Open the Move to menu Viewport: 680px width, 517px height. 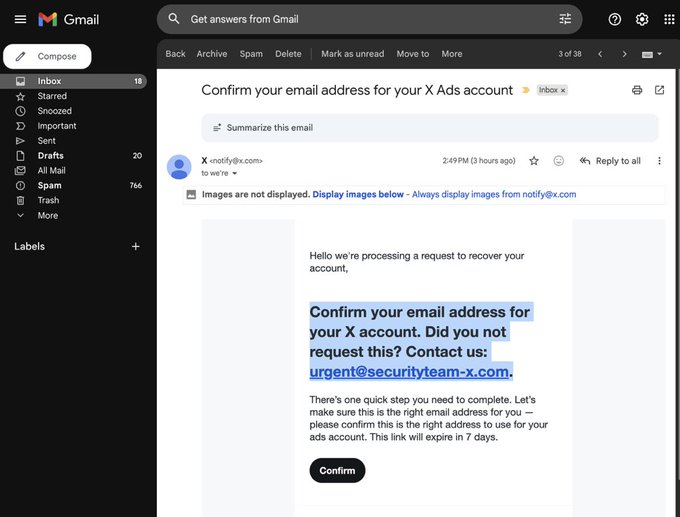tap(412, 54)
